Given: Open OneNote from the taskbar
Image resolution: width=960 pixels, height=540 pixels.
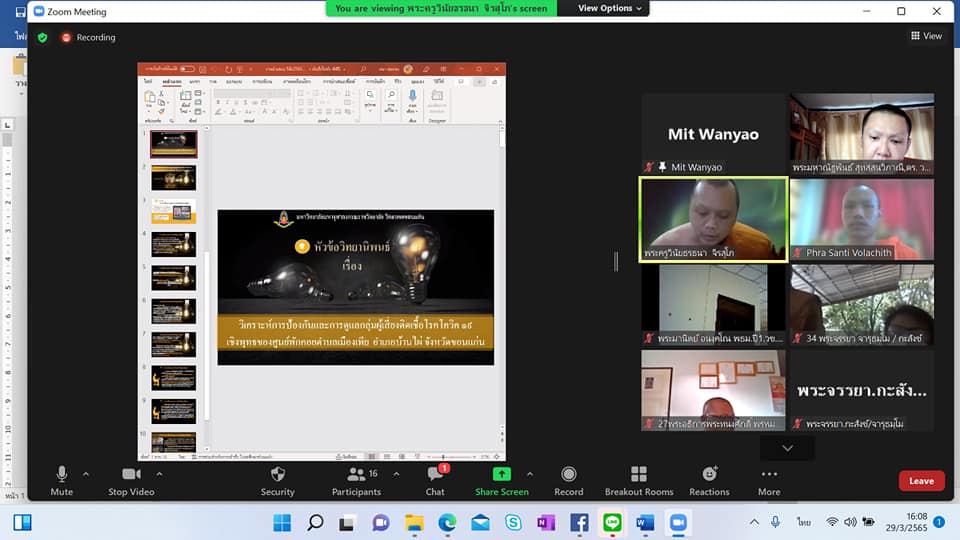Looking at the screenshot, I should pyautogui.click(x=546, y=522).
